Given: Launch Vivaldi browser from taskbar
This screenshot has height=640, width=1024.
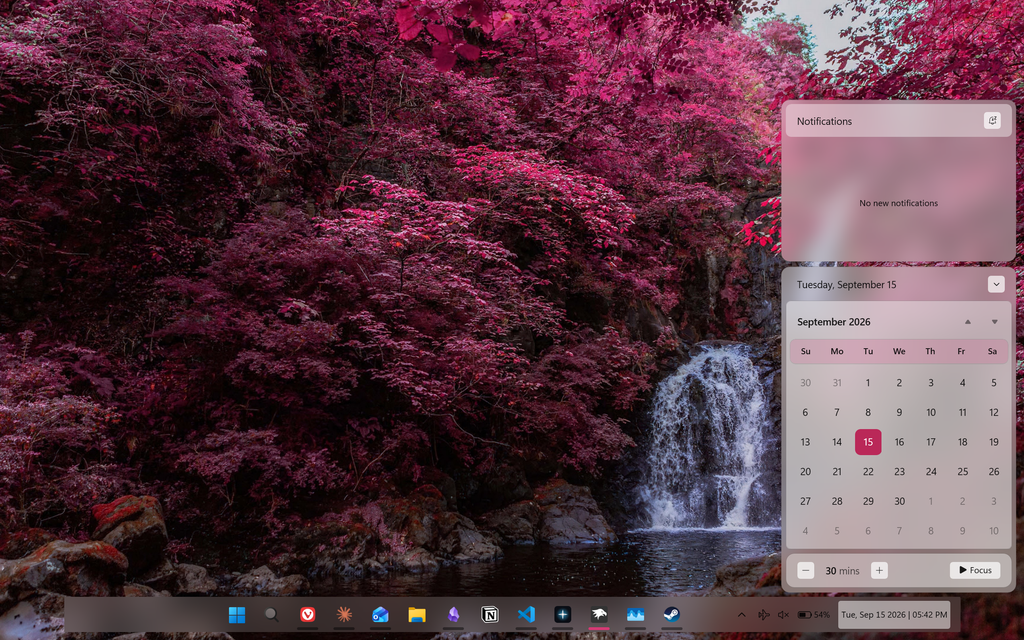Looking at the screenshot, I should [308, 615].
